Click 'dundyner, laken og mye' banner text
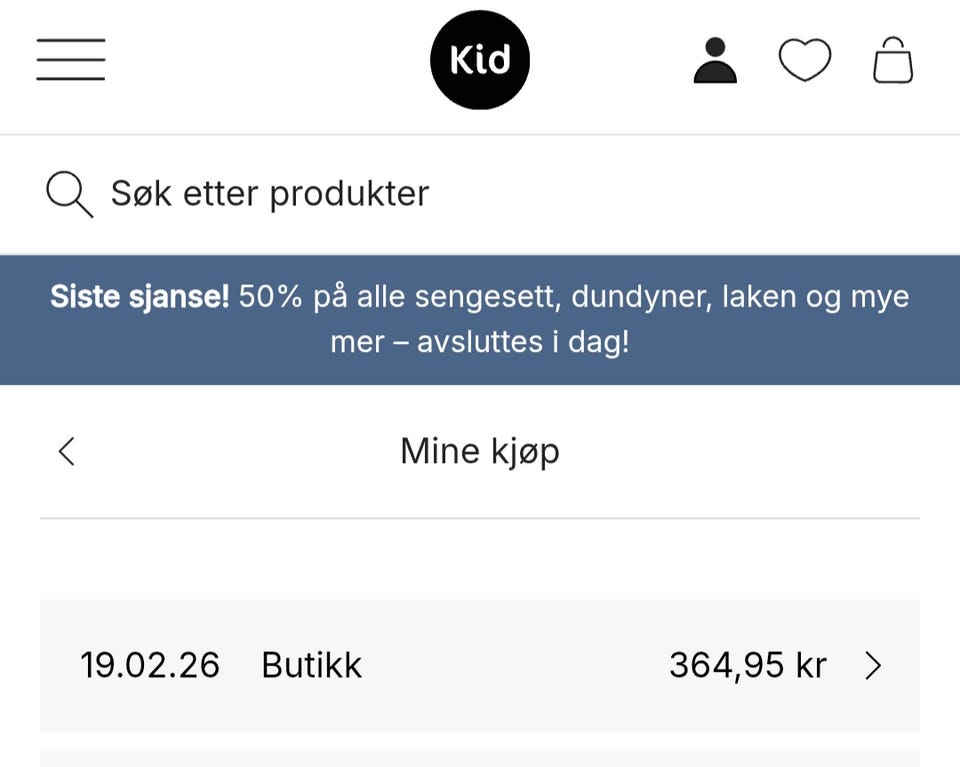The image size is (960, 767). point(740,297)
